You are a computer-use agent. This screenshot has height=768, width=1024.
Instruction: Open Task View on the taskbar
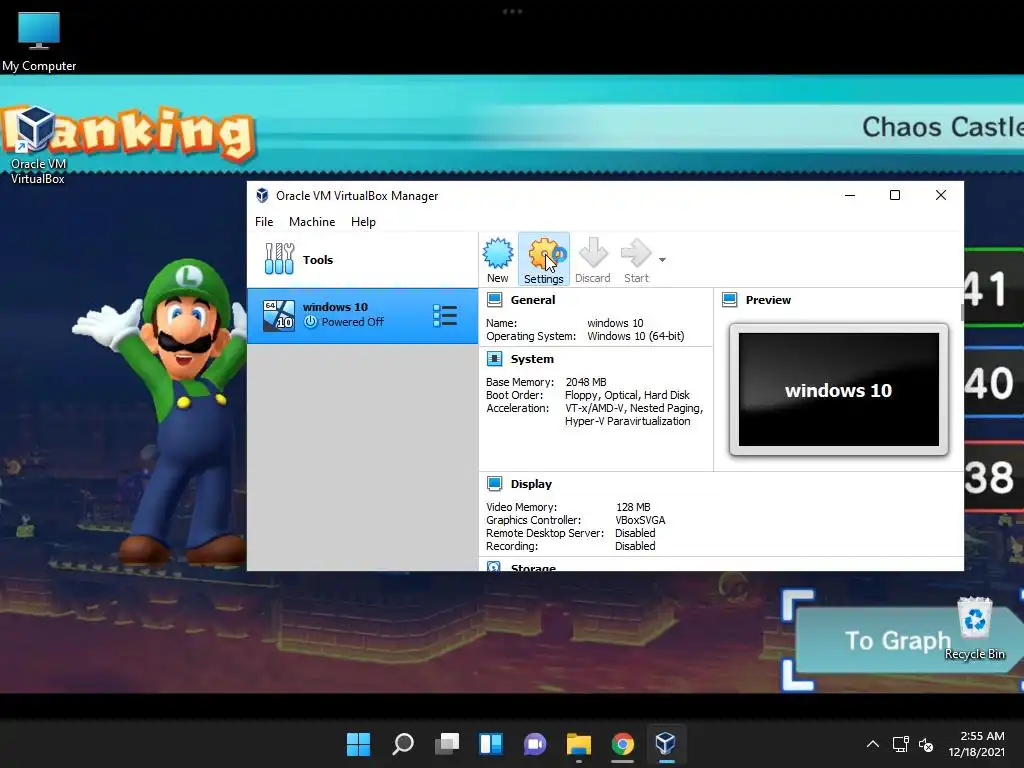click(x=447, y=744)
